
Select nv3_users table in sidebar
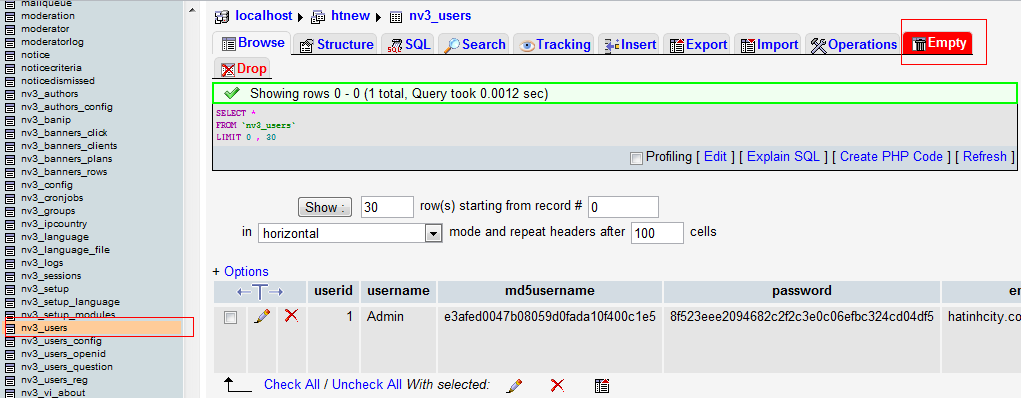click(x=44, y=328)
